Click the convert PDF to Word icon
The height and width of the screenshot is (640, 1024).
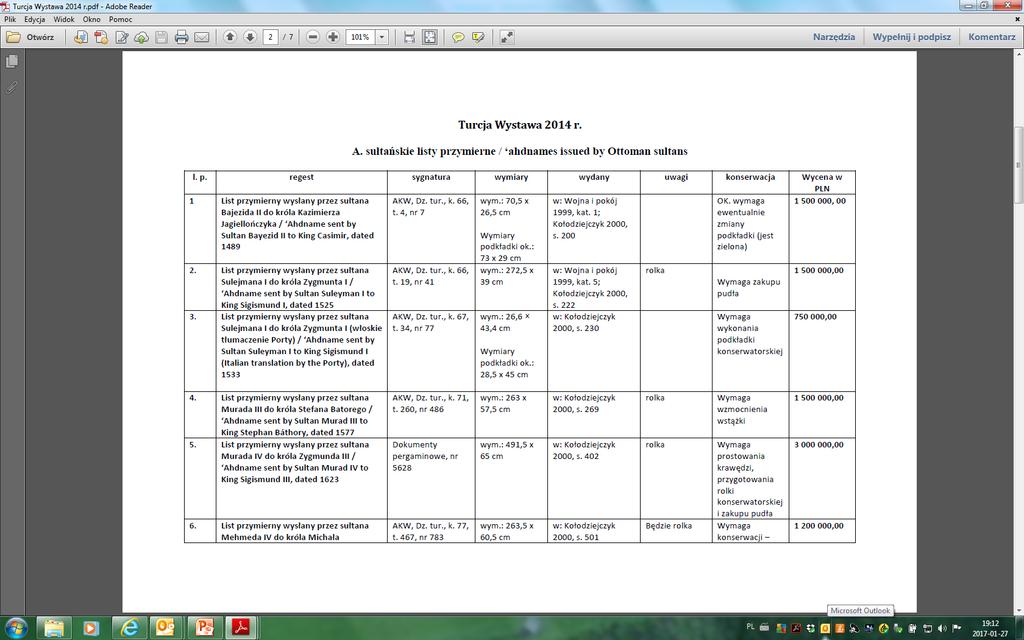pyautogui.click(x=101, y=37)
